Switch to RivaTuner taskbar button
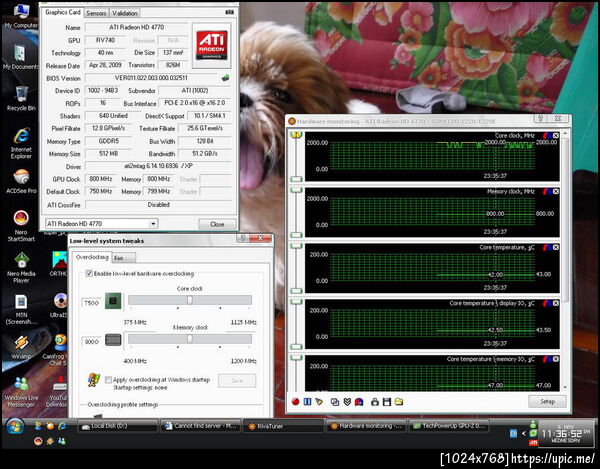This screenshot has height=469, width=600. pos(283,426)
